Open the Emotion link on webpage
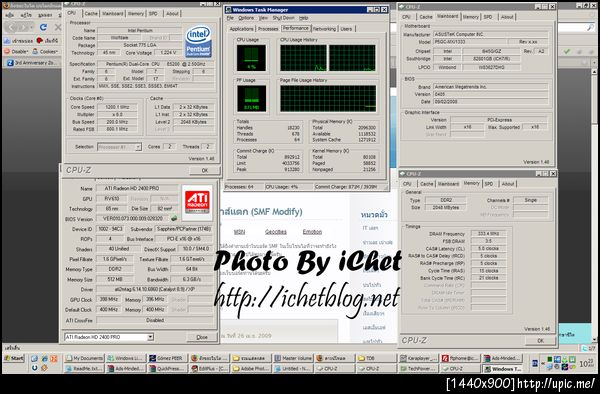Image resolution: width=600 pixels, height=394 pixels. [312, 232]
